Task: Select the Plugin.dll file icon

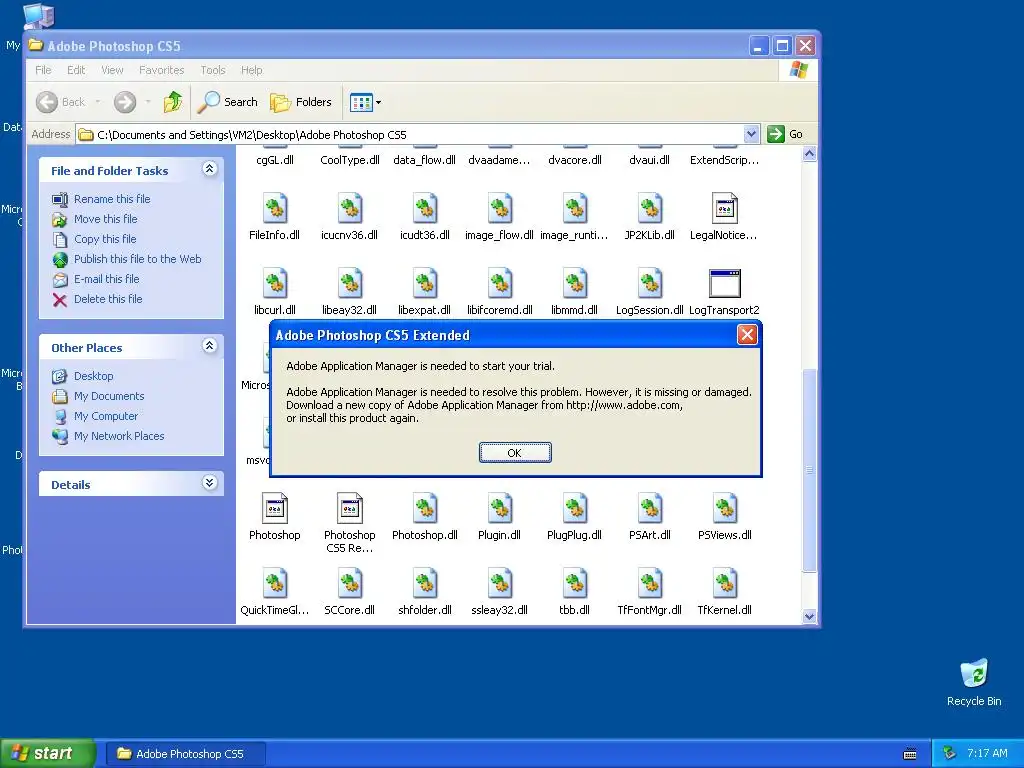Action: pos(500,508)
